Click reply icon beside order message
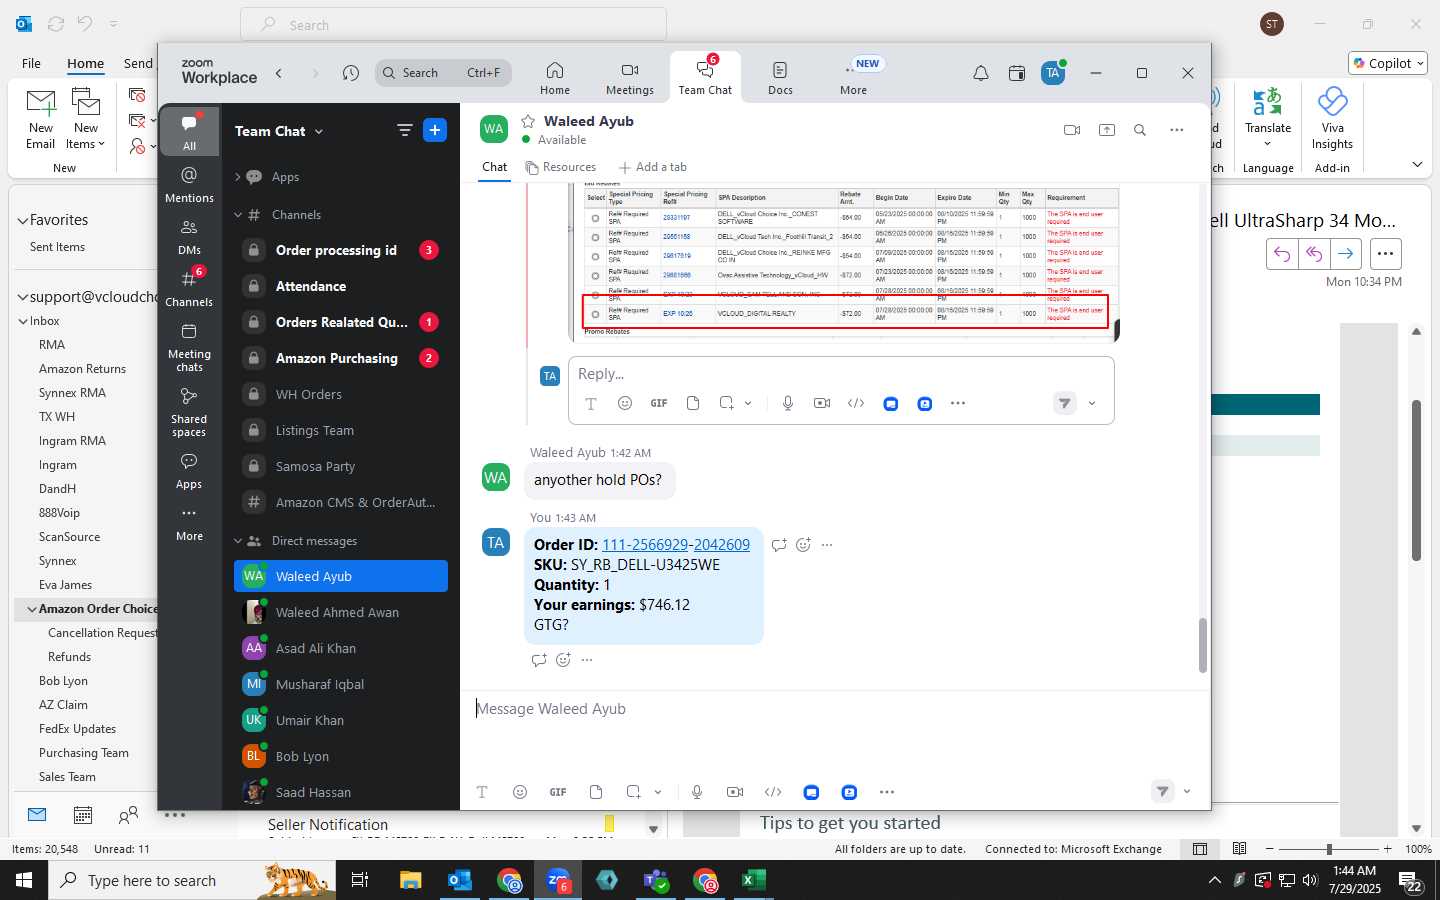The width and height of the screenshot is (1440, 900). pos(779,545)
